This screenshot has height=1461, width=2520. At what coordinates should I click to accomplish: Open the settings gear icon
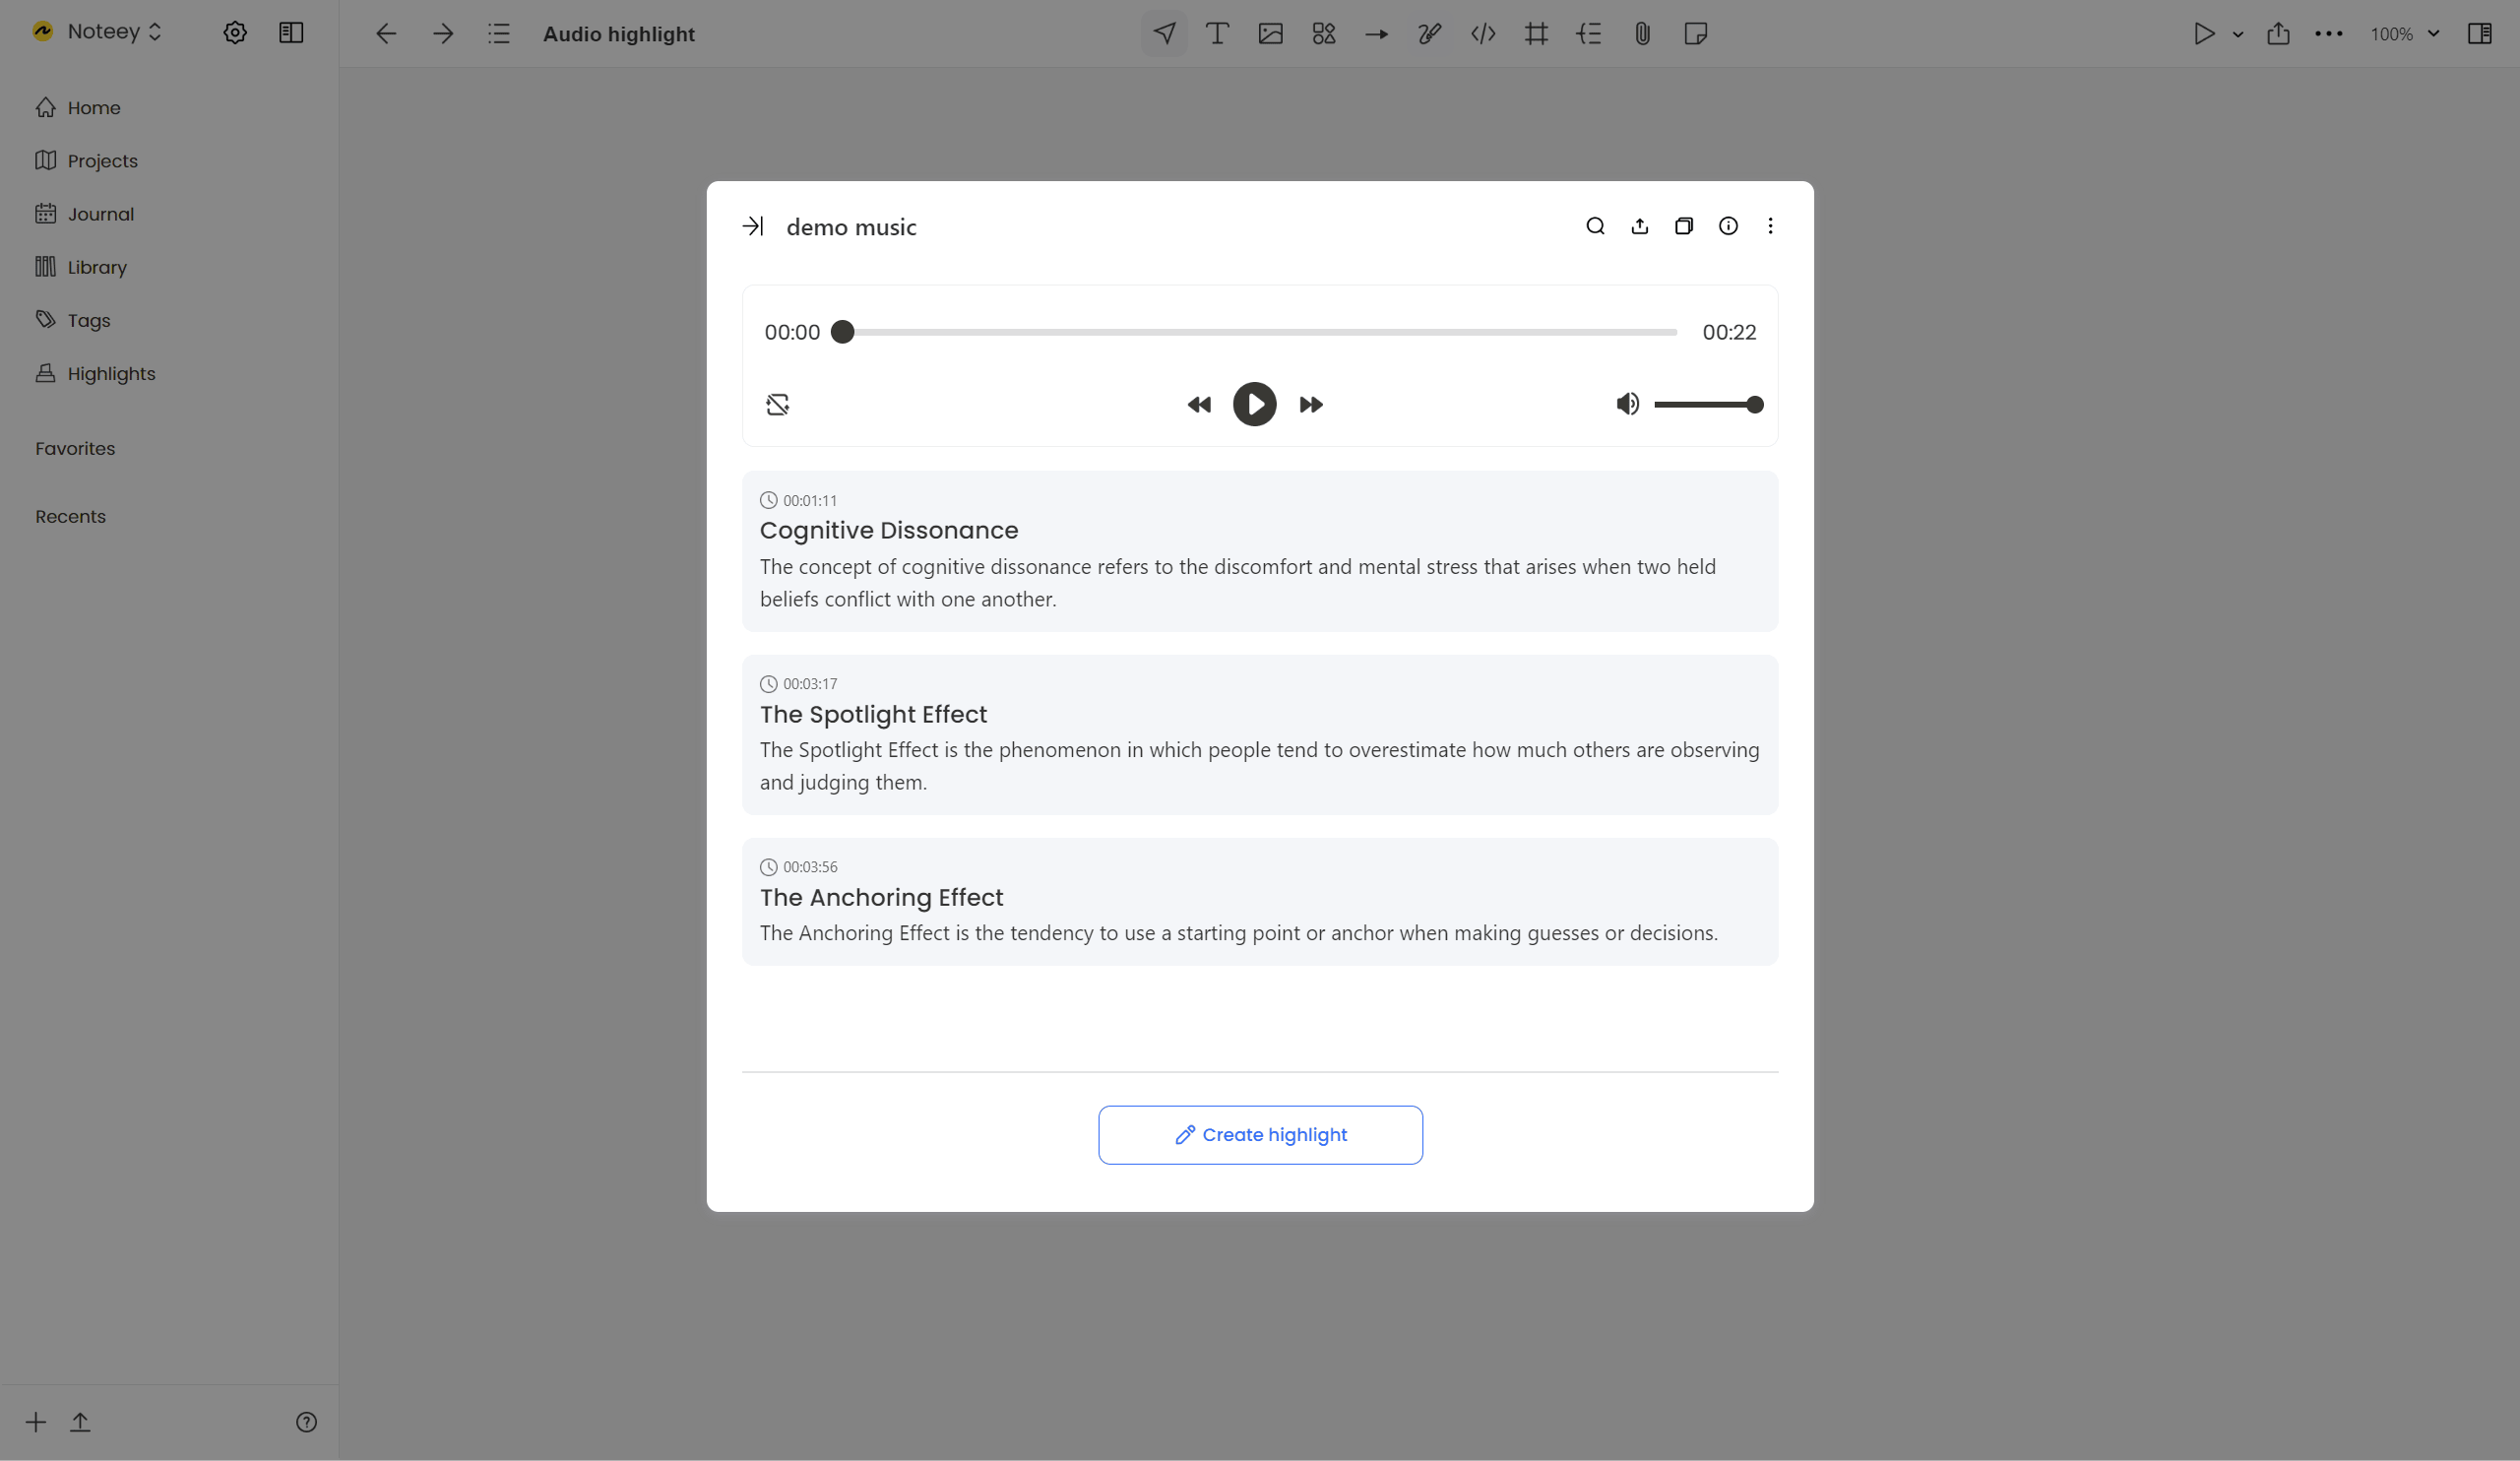[235, 33]
